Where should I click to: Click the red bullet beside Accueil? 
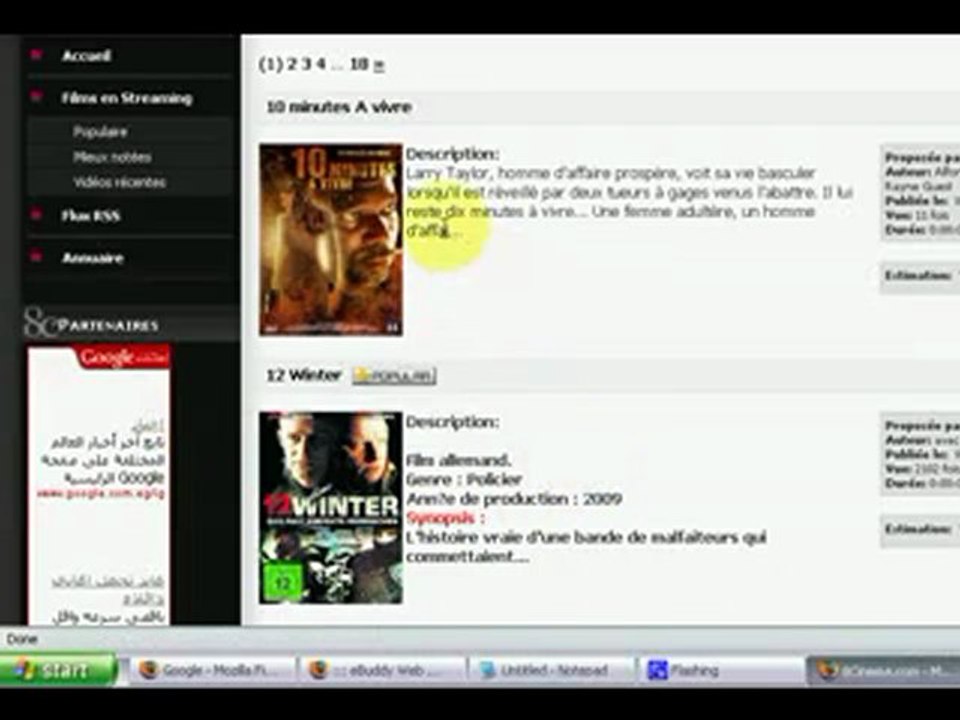click(x=36, y=55)
